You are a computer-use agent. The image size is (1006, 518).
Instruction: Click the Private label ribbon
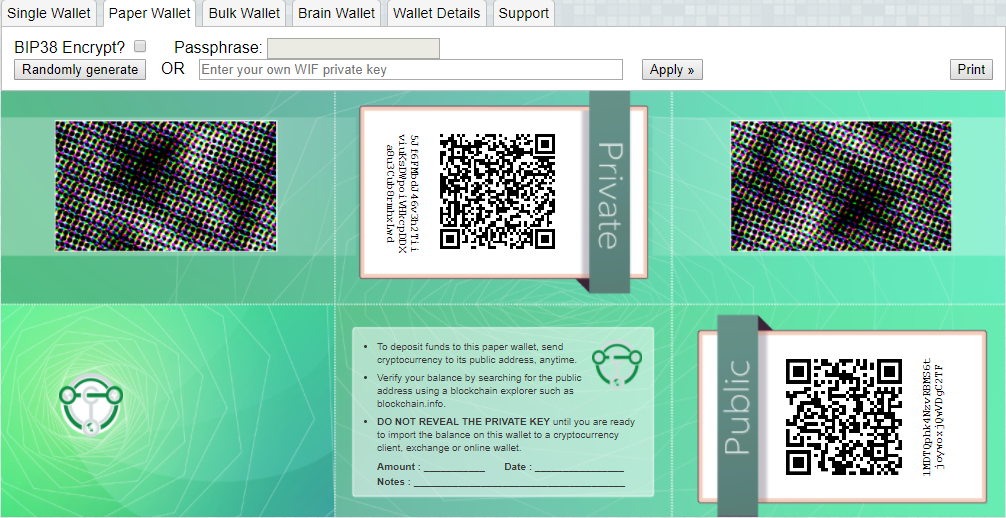[x=610, y=192]
